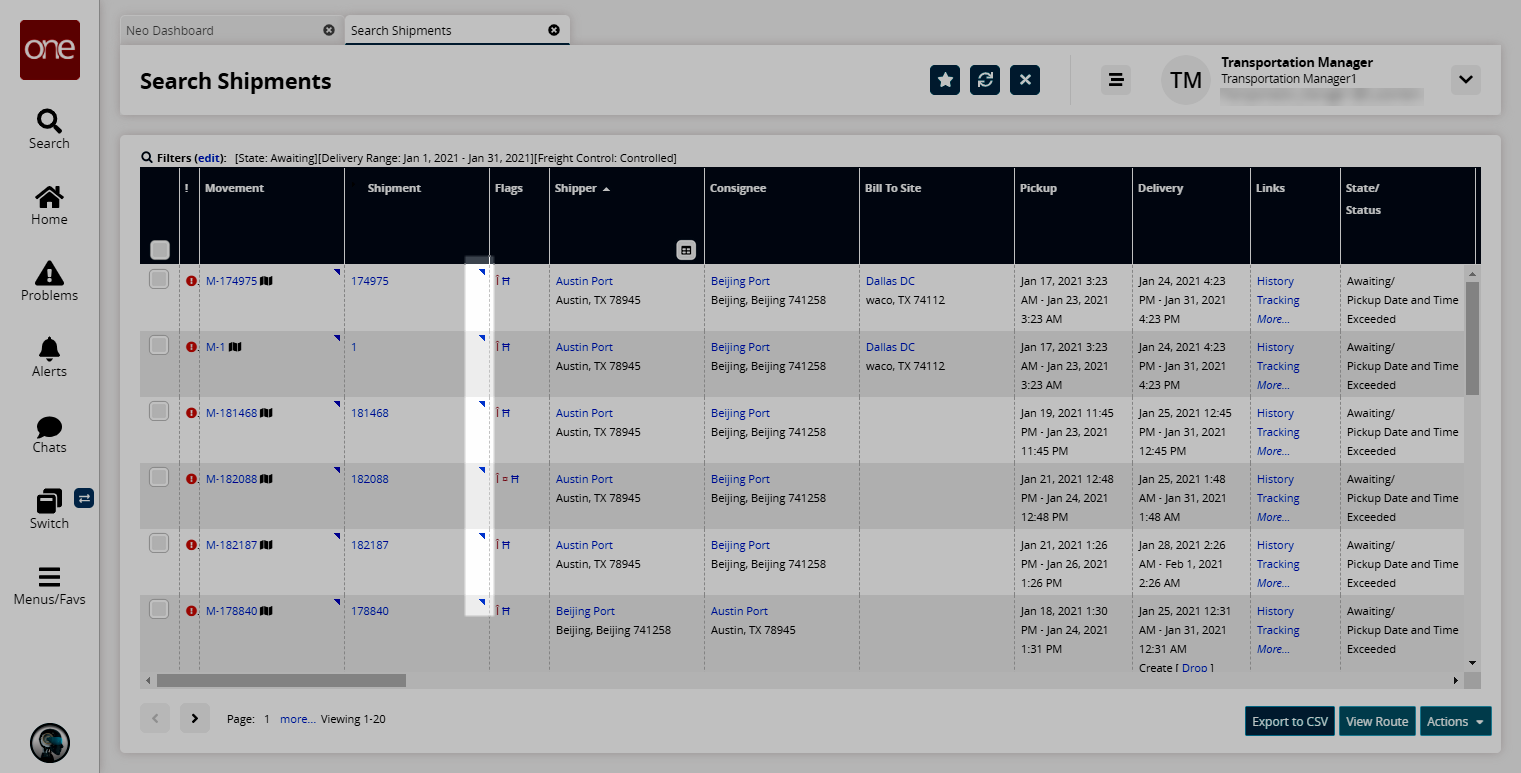Click the horizontal table scrollbar
The image size is (1521, 773).
281,680
